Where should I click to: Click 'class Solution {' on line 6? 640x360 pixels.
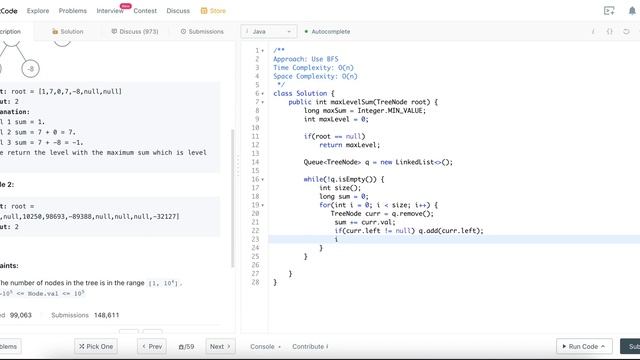click(x=304, y=93)
